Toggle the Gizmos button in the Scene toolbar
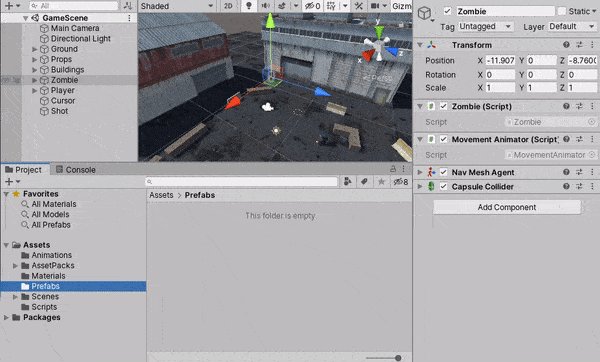Screen dimensions: 600x362 [x=402, y=6]
